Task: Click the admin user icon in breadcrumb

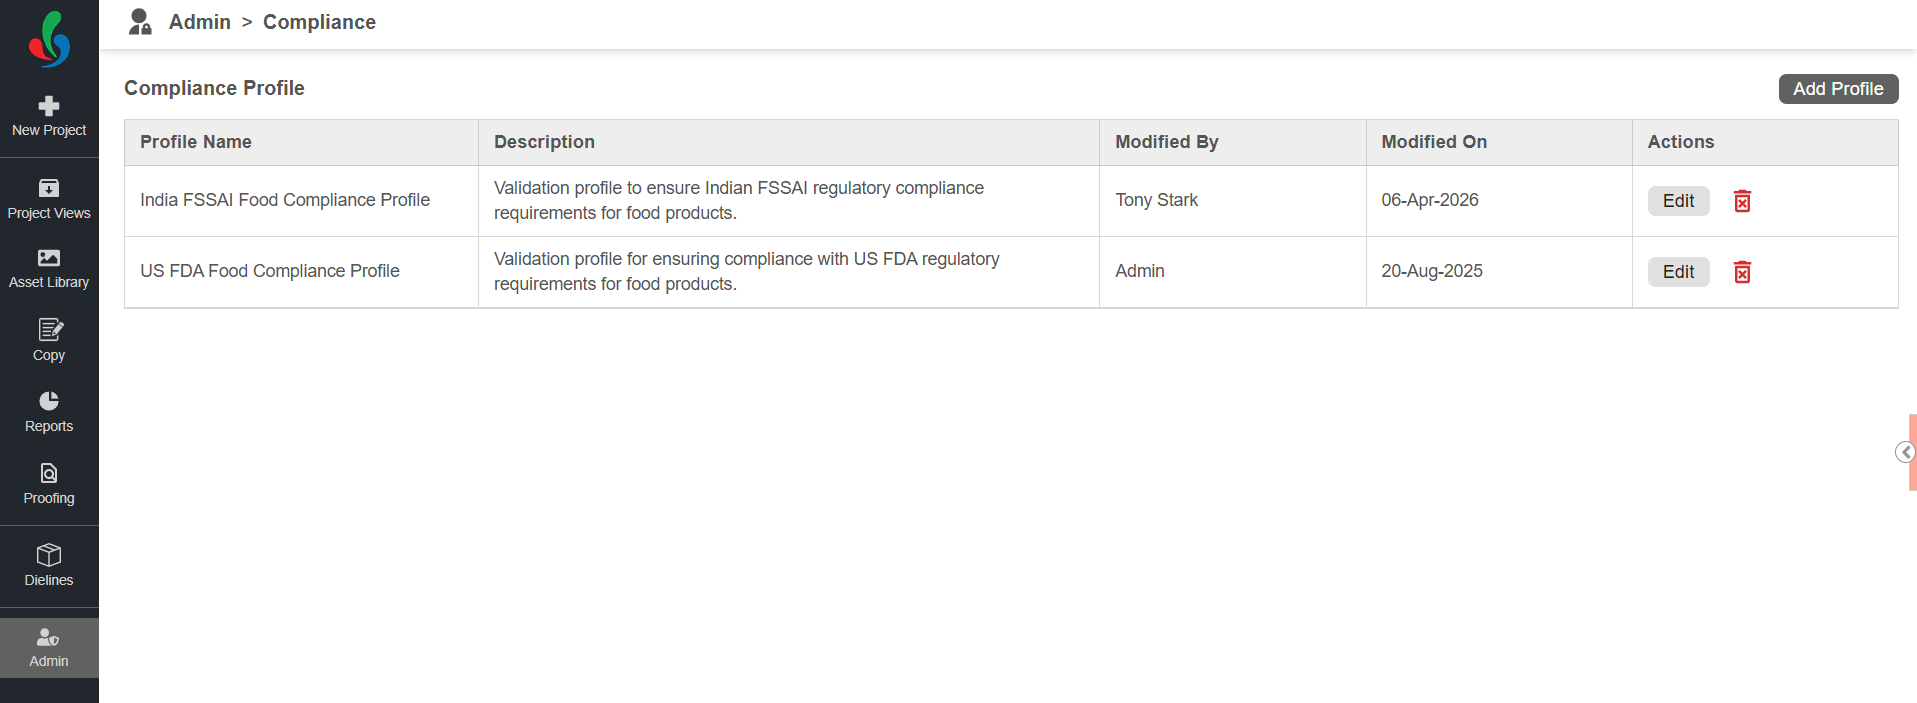Action: coord(140,22)
